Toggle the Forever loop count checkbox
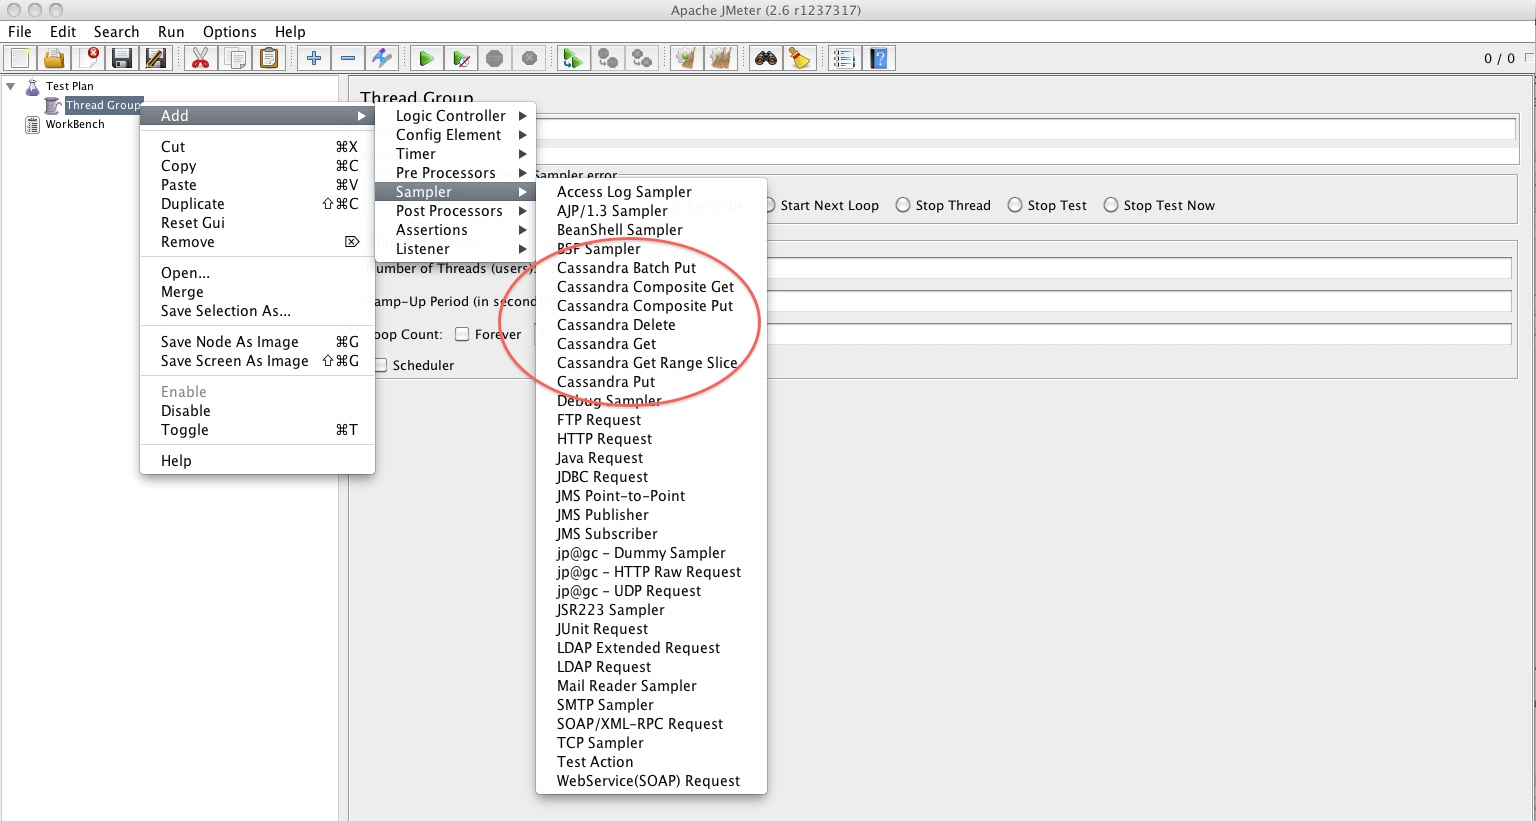This screenshot has width=1536, height=821. [x=462, y=334]
